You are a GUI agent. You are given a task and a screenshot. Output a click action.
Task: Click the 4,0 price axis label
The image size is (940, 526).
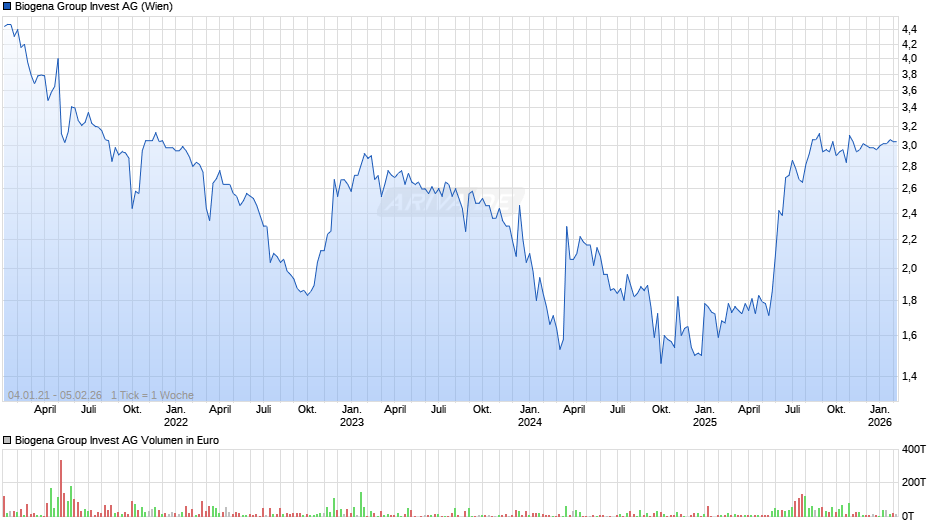coord(909,58)
